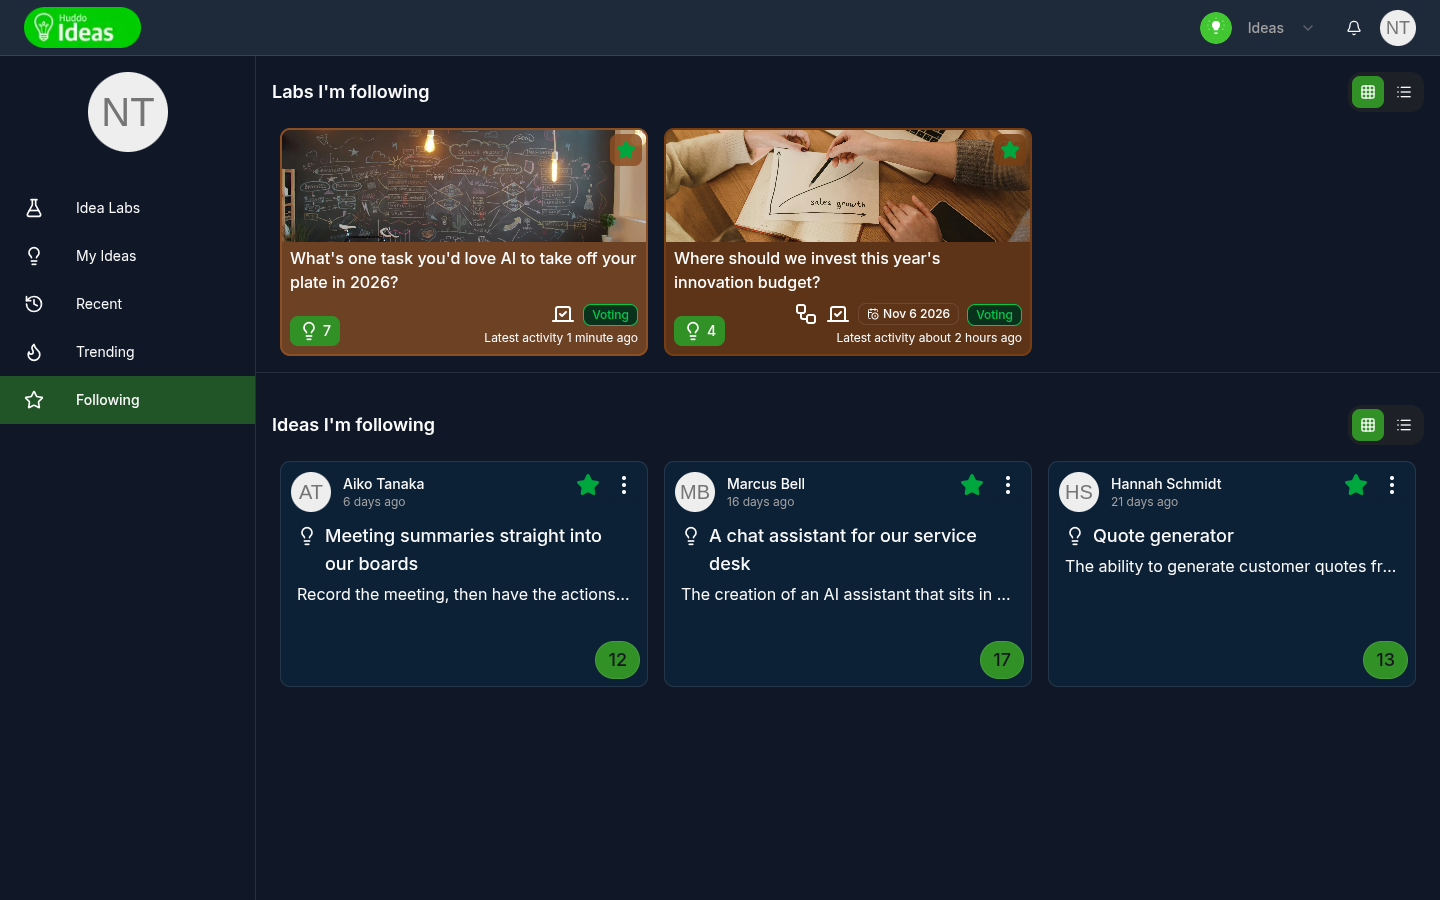Click the 4 ideas count badge
This screenshot has height=900, width=1440.
pyautogui.click(x=699, y=331)
